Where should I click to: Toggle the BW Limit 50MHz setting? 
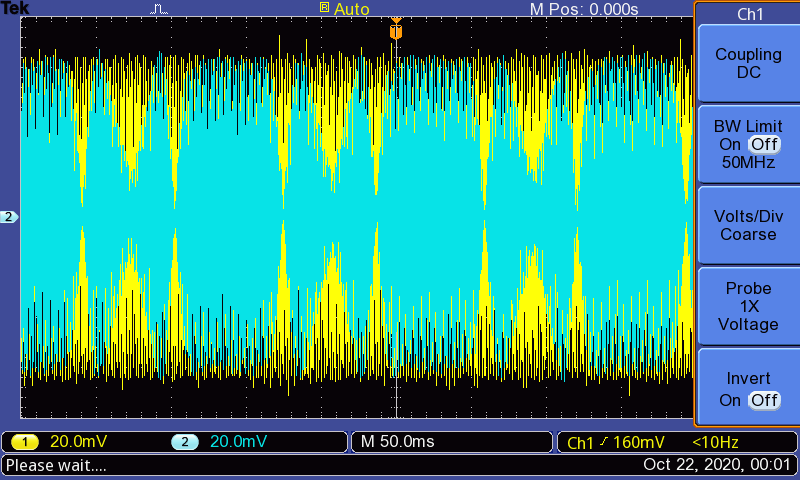(x=748, y=144)
